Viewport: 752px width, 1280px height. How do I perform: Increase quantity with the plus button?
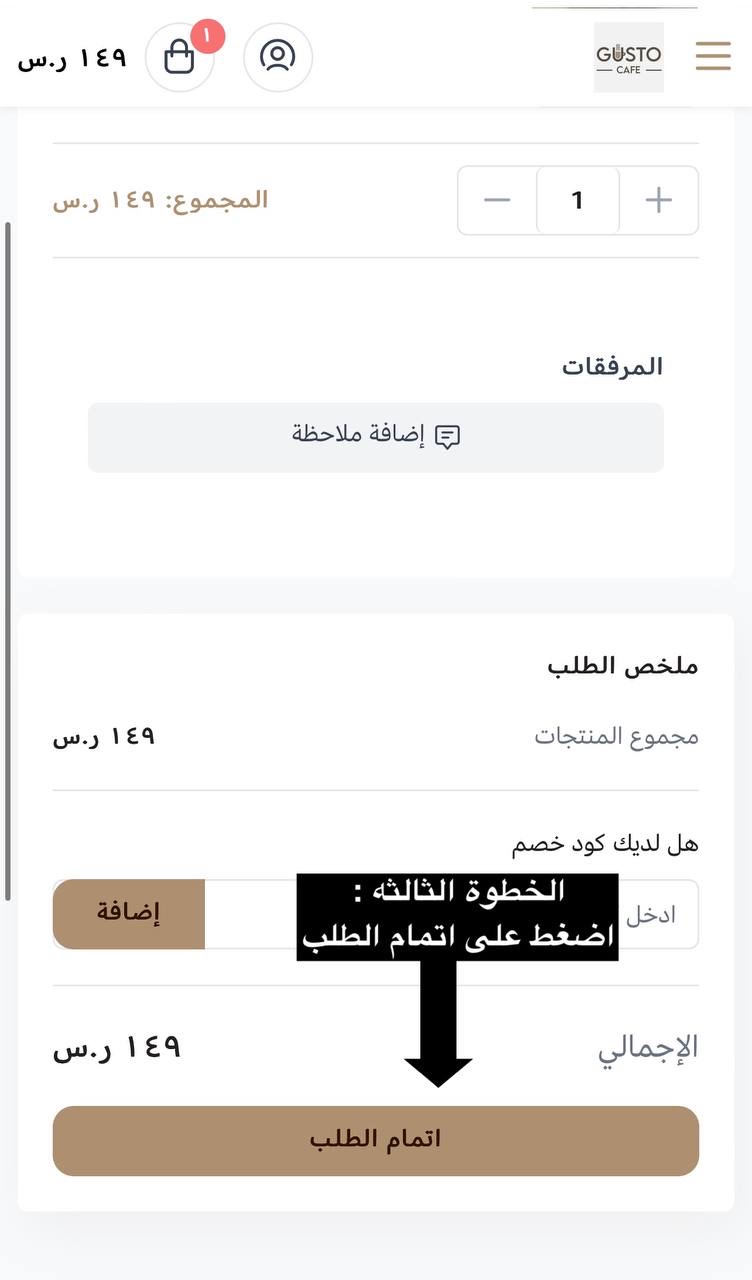[658, 200]
